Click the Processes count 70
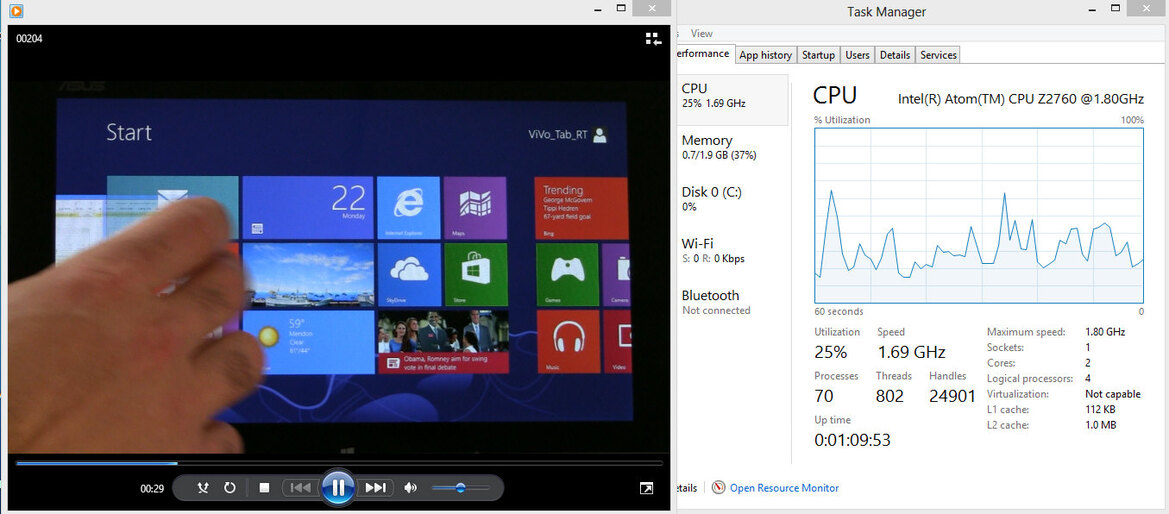This screenshot has width=1169, height=514. pyautogui.click(x=824, y=396)
